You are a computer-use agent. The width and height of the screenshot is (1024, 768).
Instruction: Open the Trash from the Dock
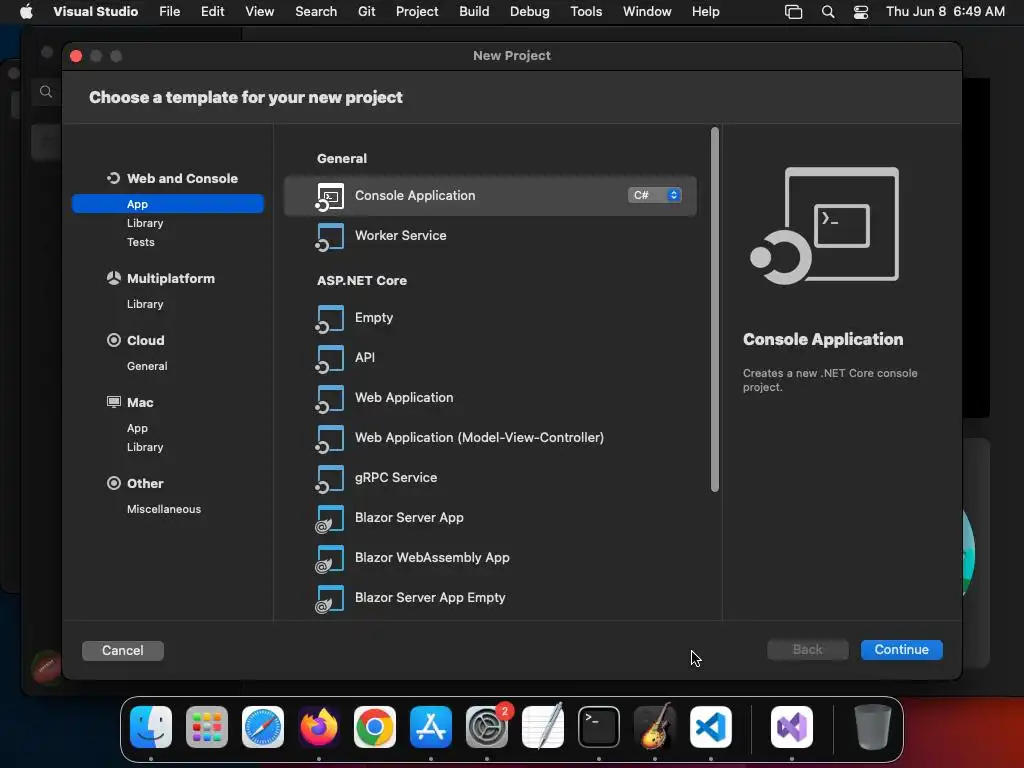872,727
